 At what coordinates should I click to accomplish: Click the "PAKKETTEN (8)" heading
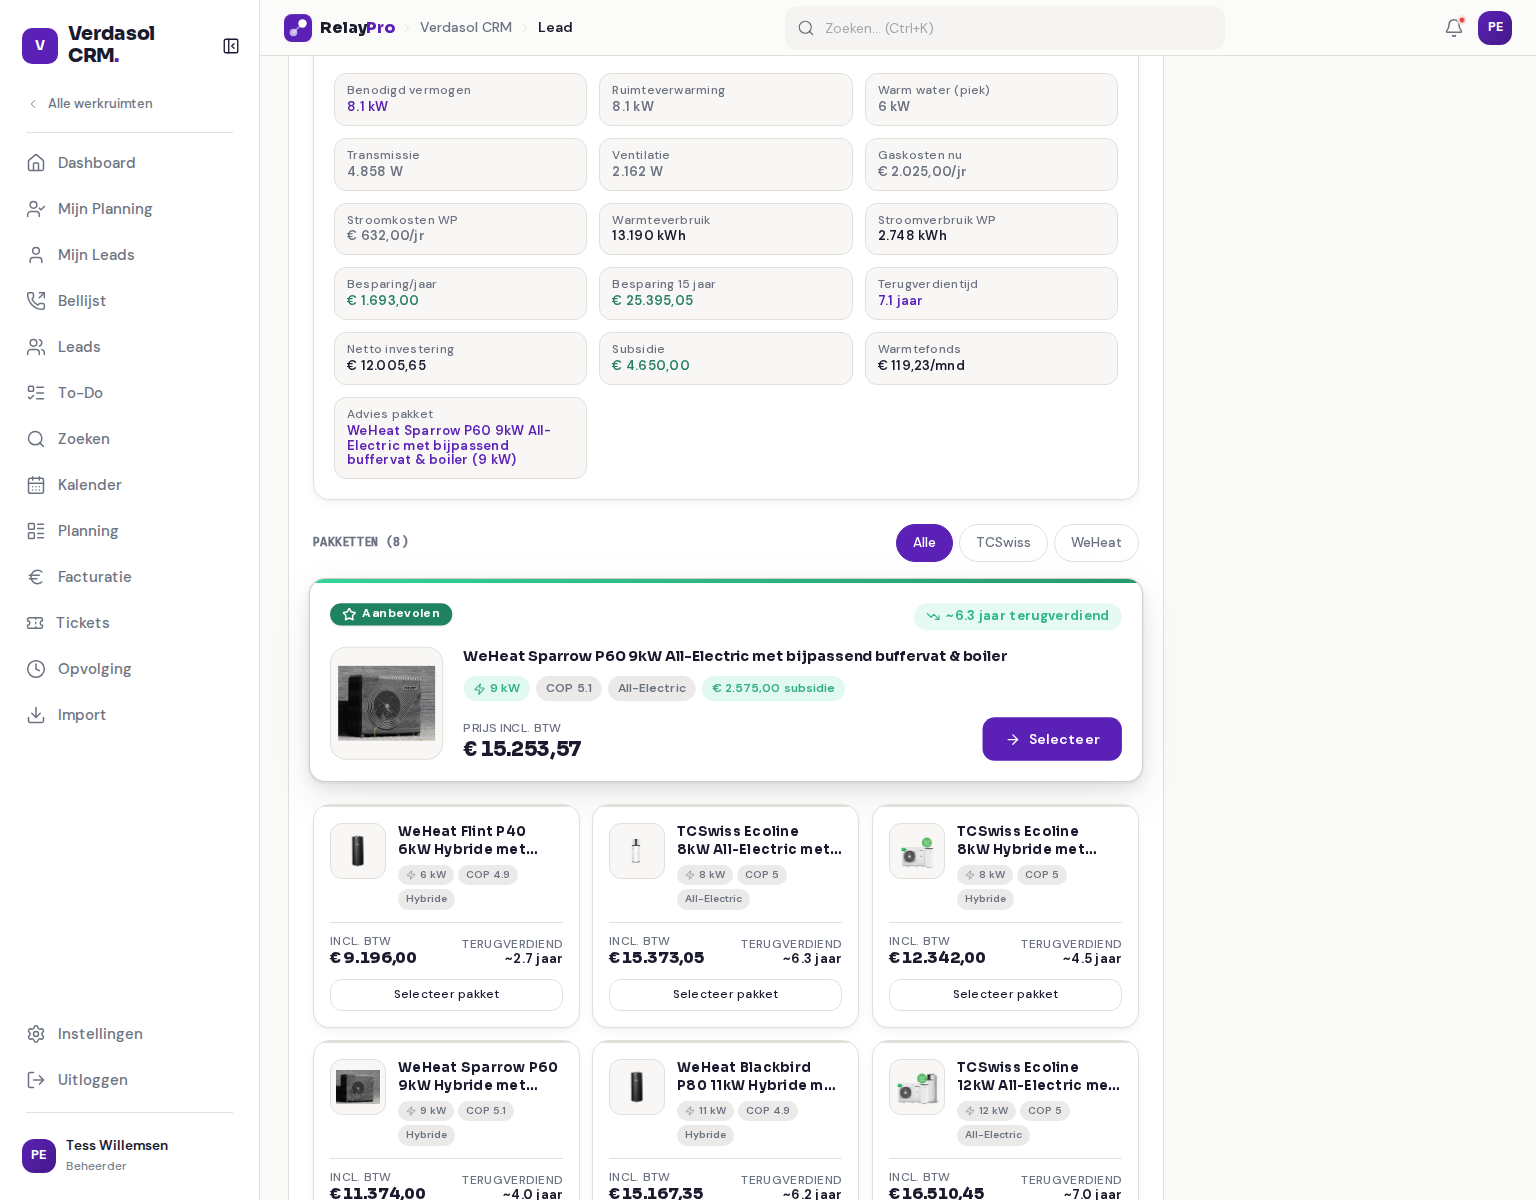pyautogui.click(x=361, y=542)
